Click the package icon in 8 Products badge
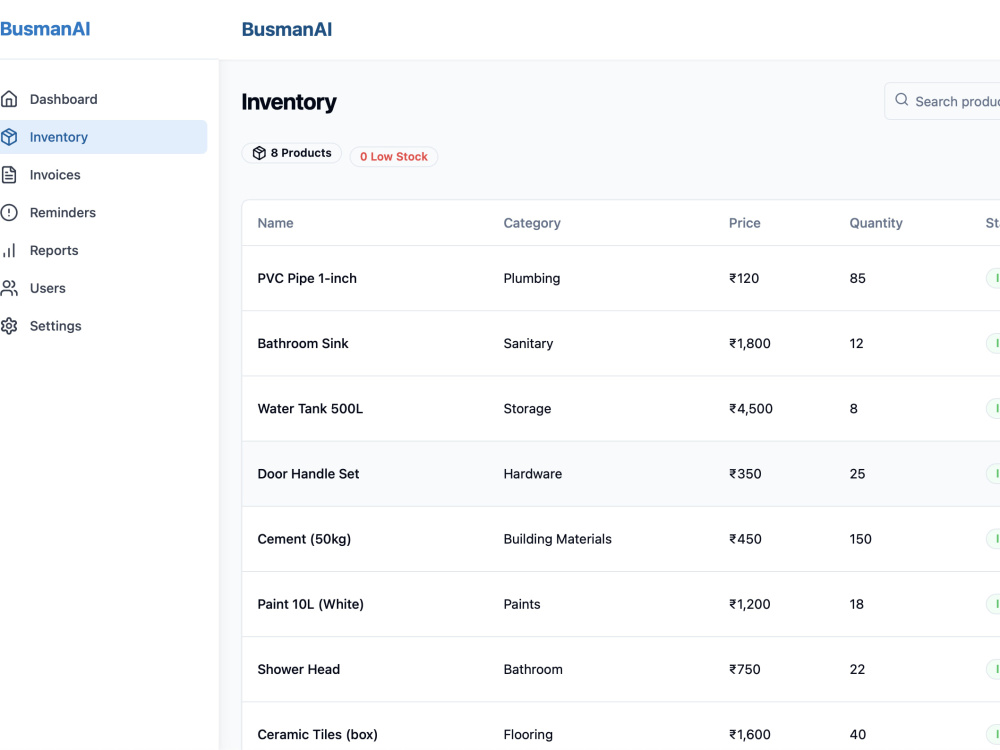 (x=259, y=153)
